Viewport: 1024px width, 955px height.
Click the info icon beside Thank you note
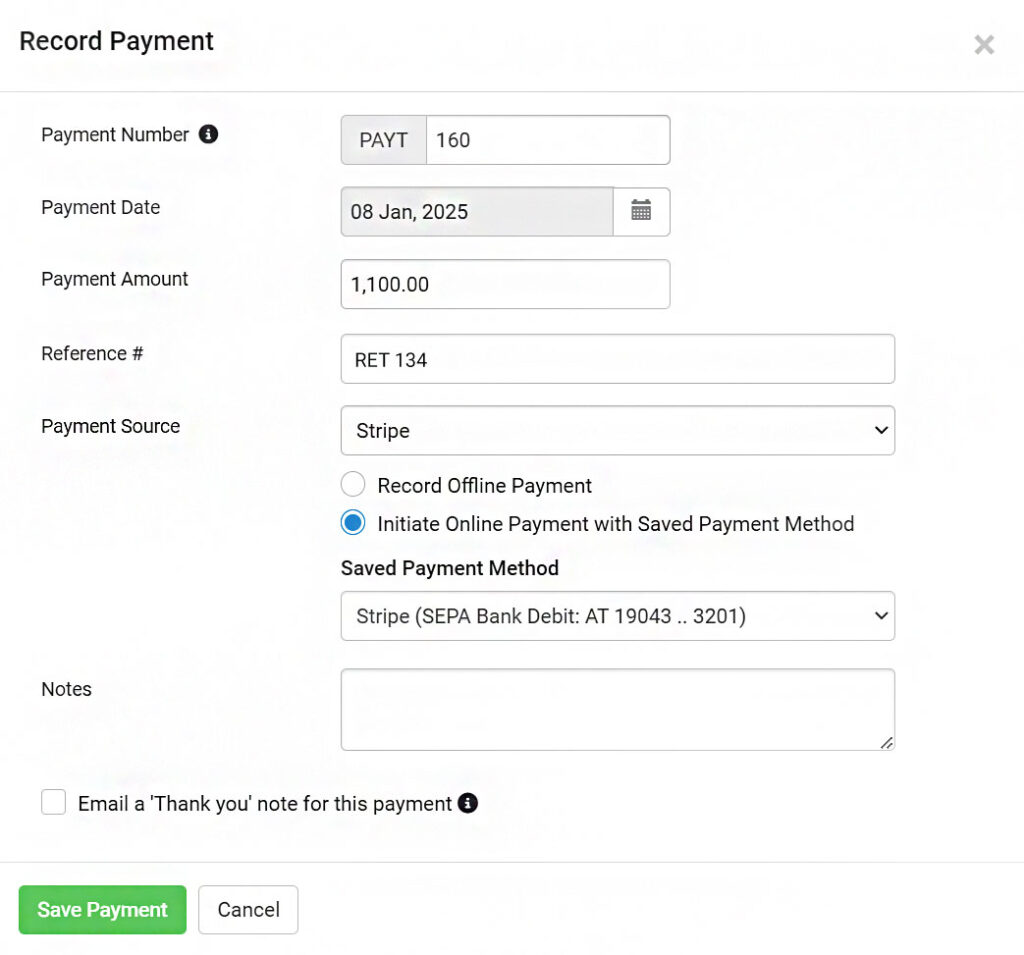coord(468,803)
